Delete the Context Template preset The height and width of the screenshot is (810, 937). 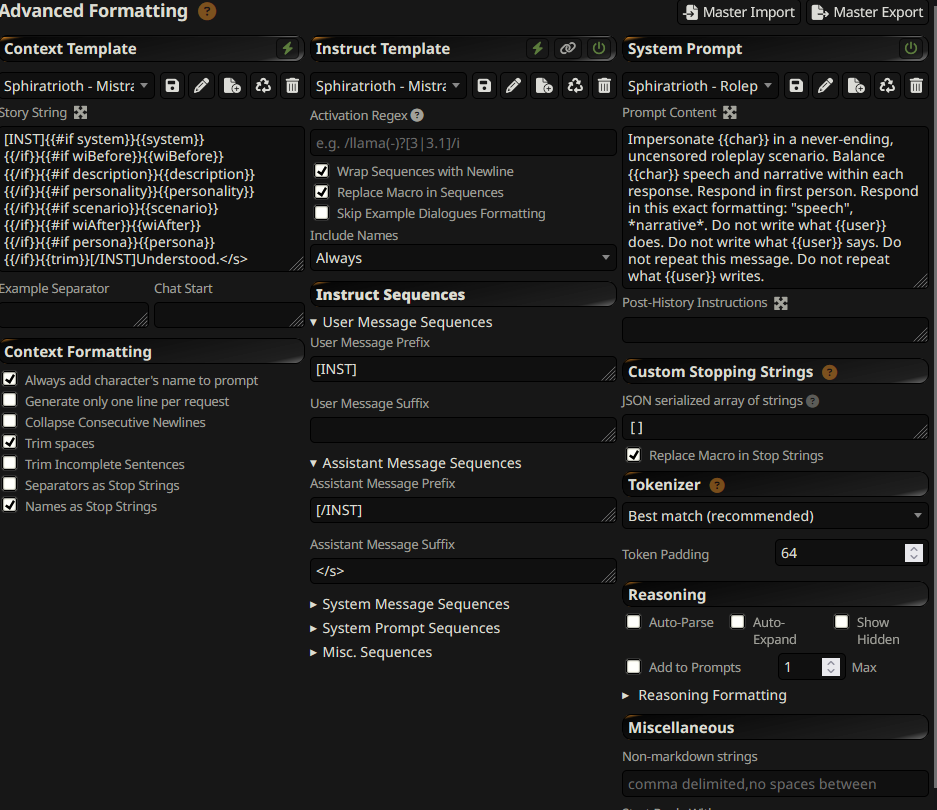click(x=292, y=86)
